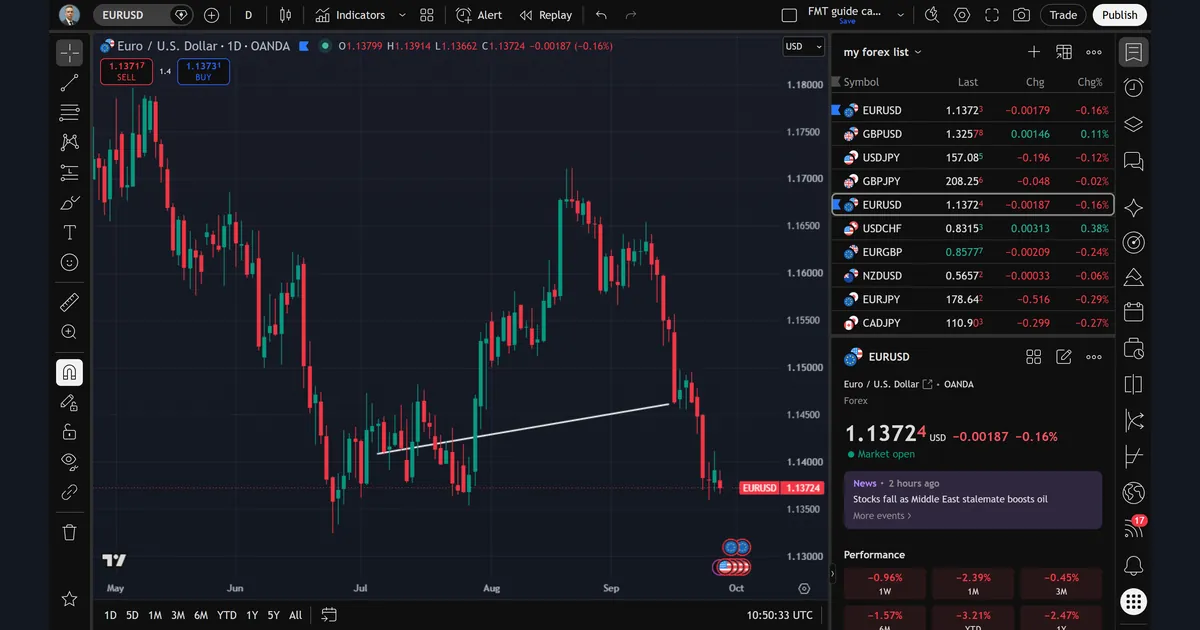Select NZDUSD in the watchlist
Viewport: 1200px width, 630px height.
tap(972, 276)
